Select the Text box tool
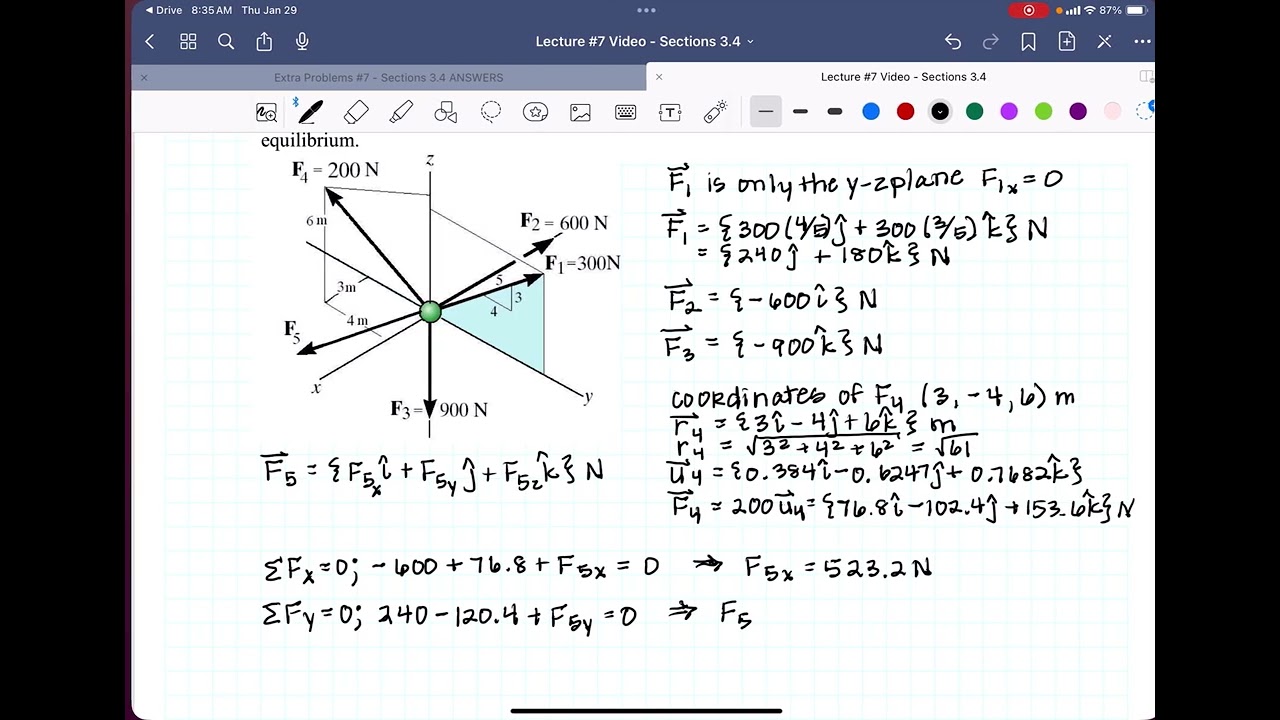This screenshot has width=1280, height=720. pyautogui.click(x=671, y=112)
